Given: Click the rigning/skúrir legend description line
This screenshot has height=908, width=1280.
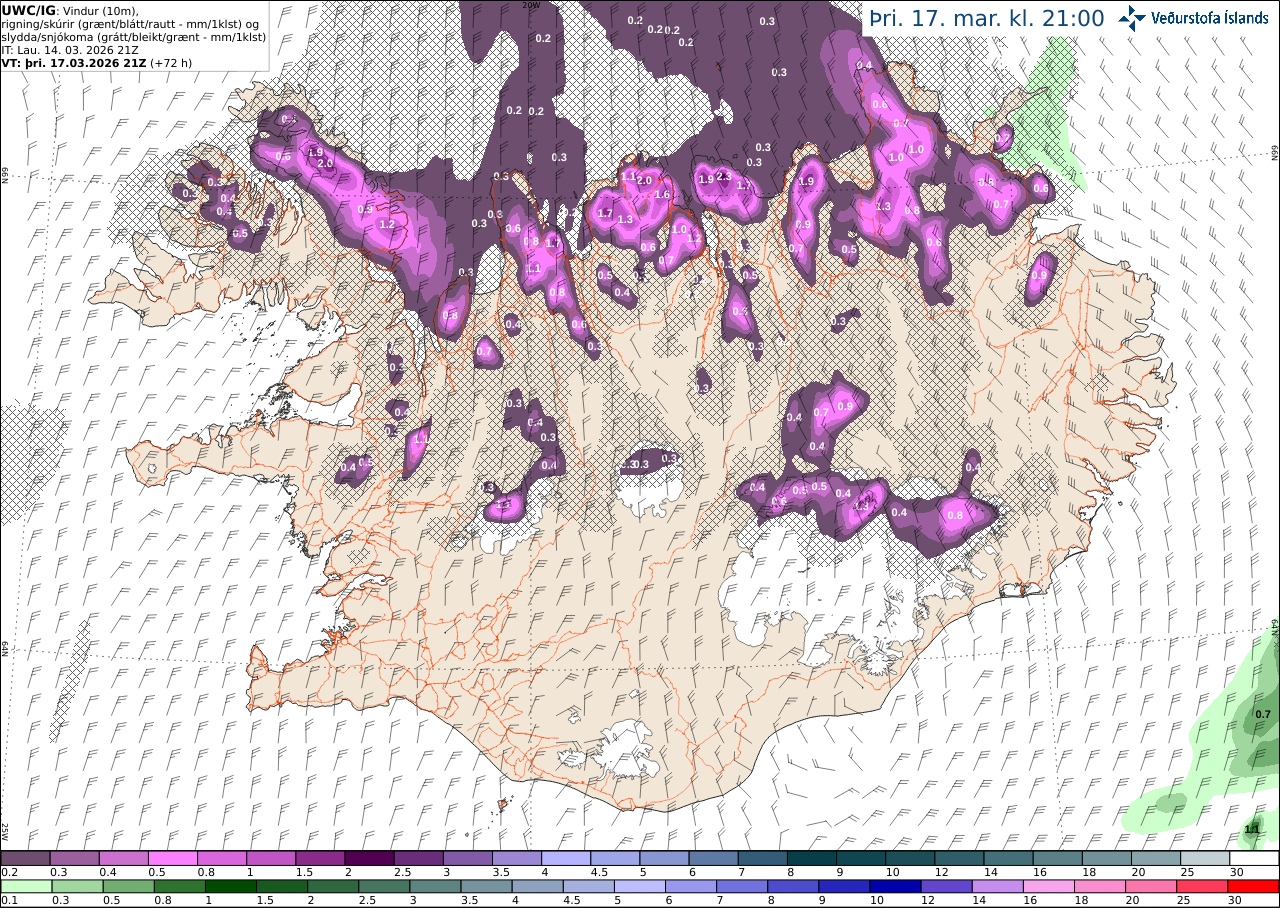Looking at the screenshot, I should pyautogui.click(x=130, y=24).
